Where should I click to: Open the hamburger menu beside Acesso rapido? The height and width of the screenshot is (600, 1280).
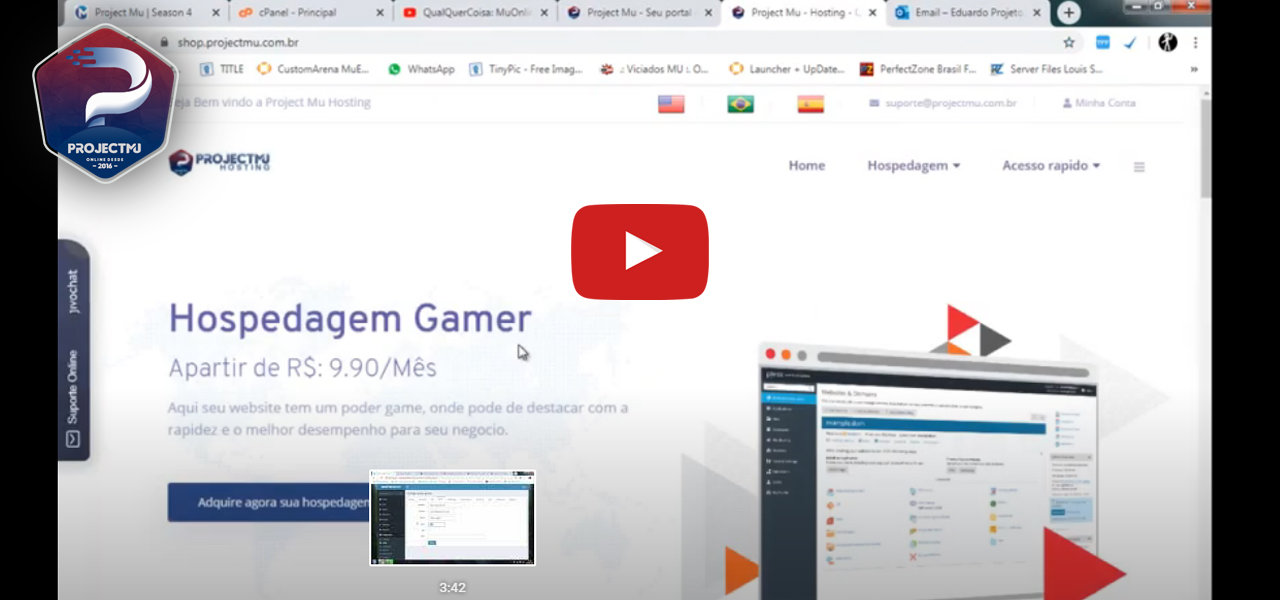pos(1138,166)
